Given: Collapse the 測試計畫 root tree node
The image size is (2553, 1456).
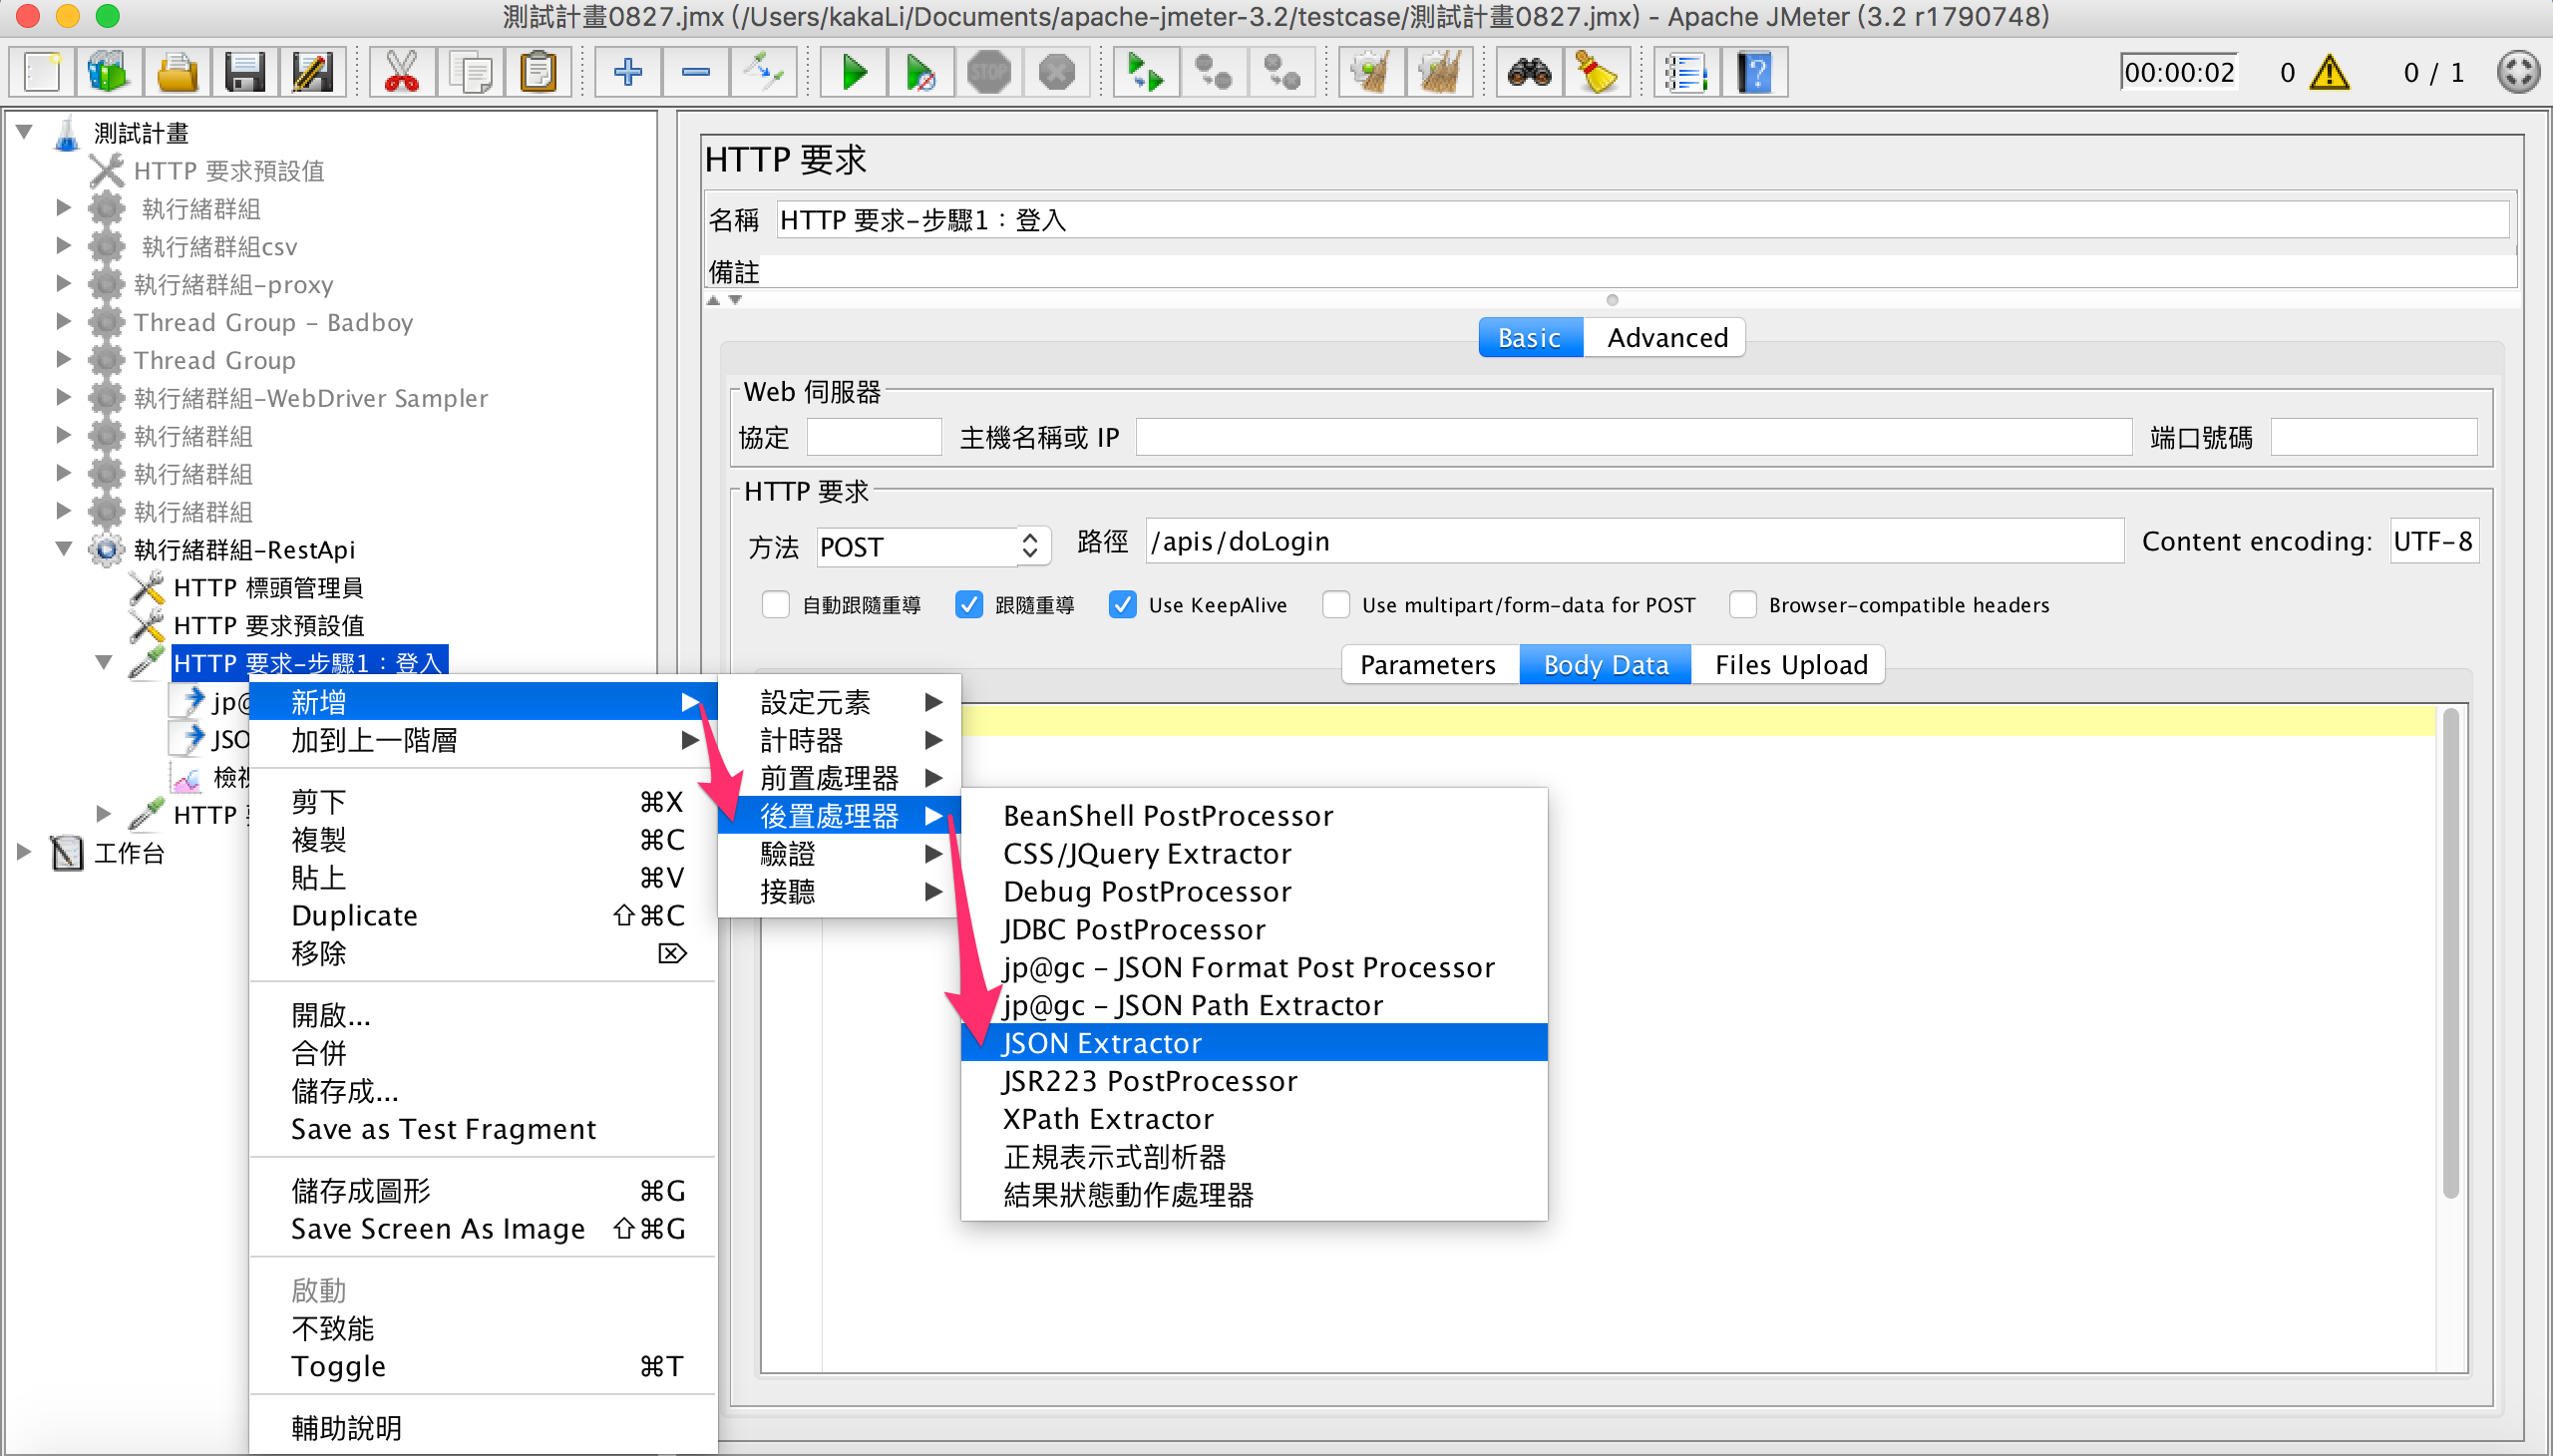Looking at the screenshot, I should tap(25, 131).
